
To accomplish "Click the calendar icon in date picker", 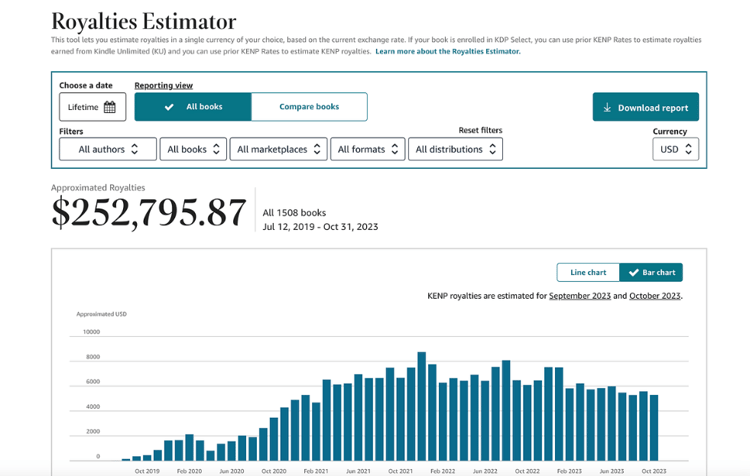I will 110,107.
